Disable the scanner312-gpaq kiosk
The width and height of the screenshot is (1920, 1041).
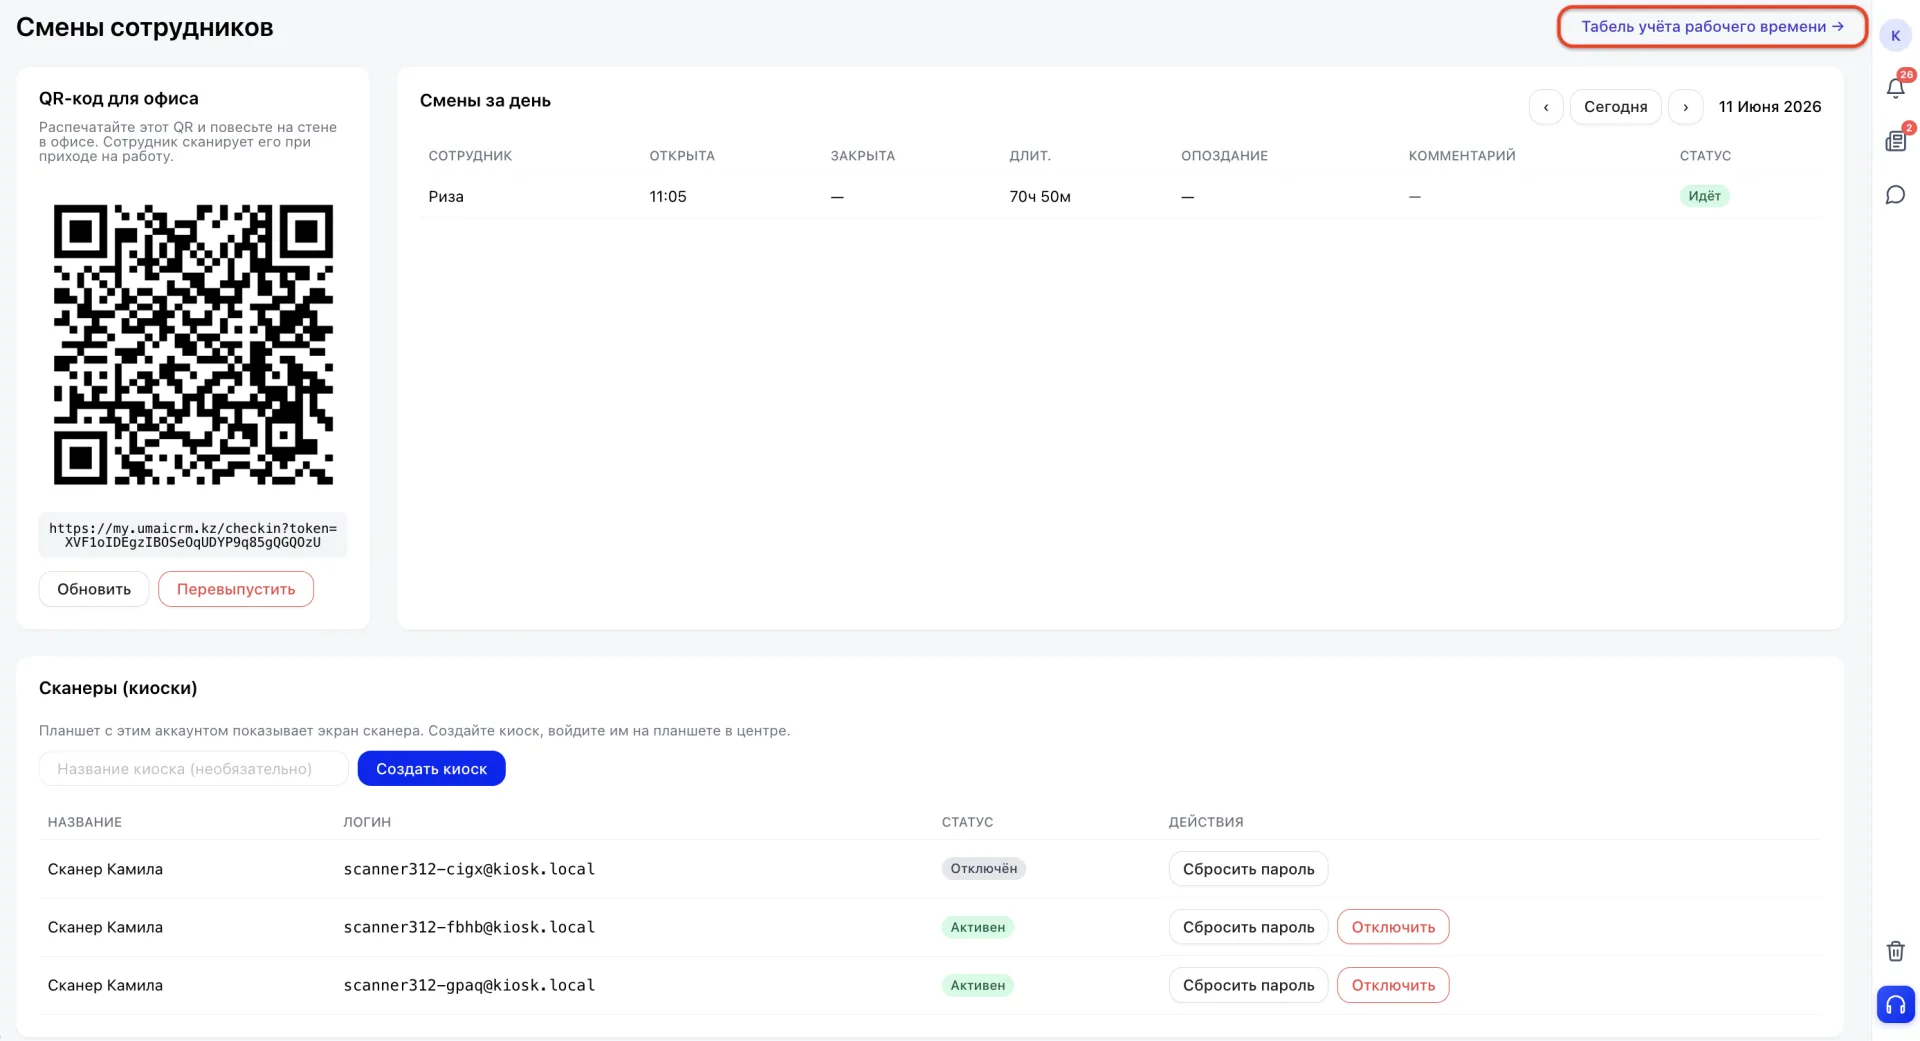click(x=1393, y=985)
